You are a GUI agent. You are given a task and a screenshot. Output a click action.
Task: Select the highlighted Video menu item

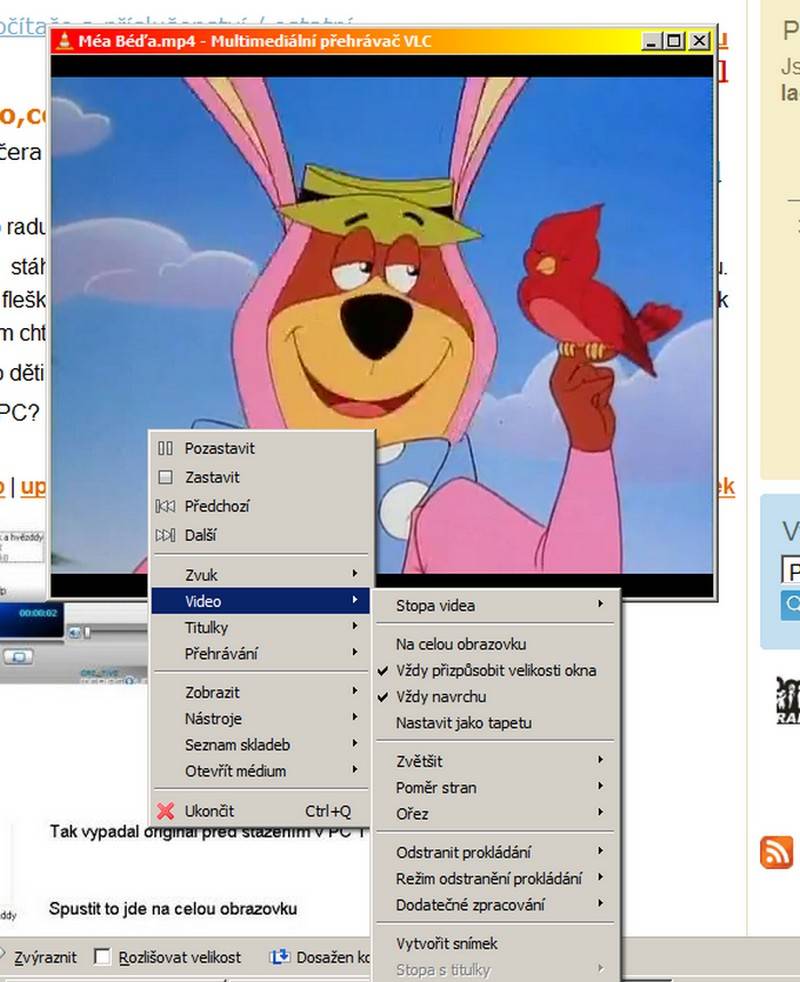[x=260, y=601]
